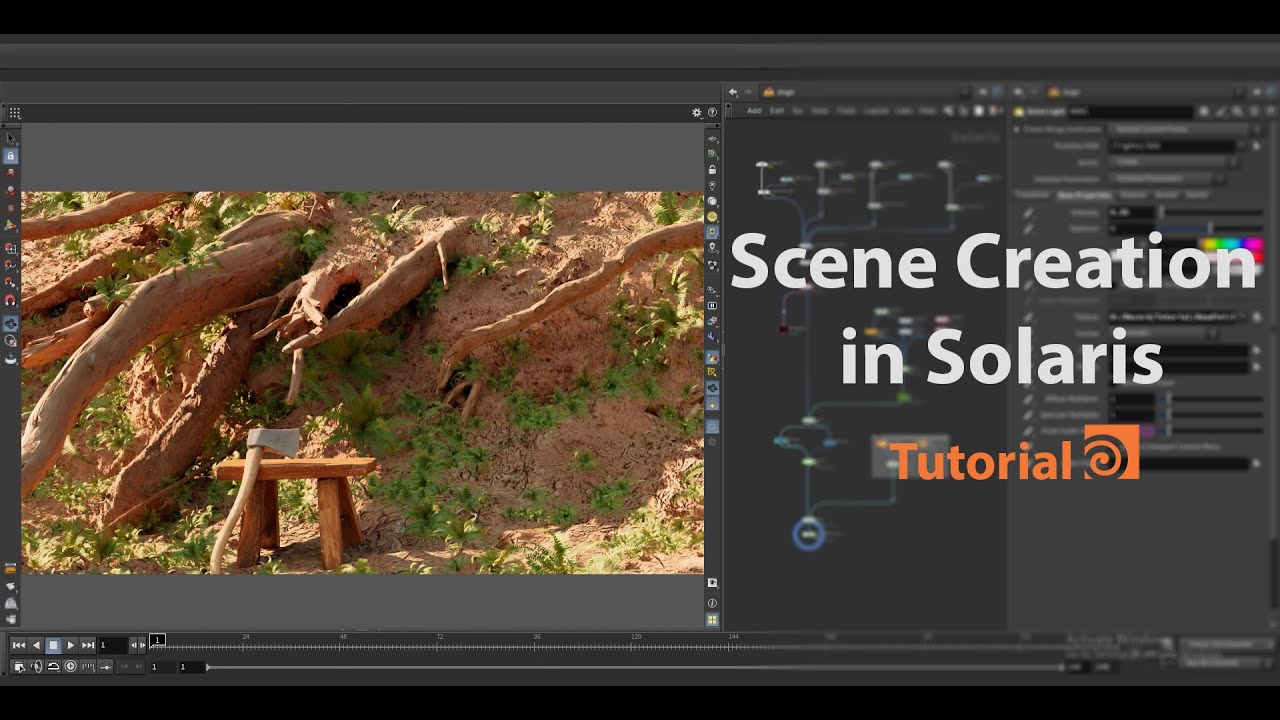The height and width of the screenshot is (720, 1280).
Task: Toggle audio playback speaker icon
Action: point(37,667)
